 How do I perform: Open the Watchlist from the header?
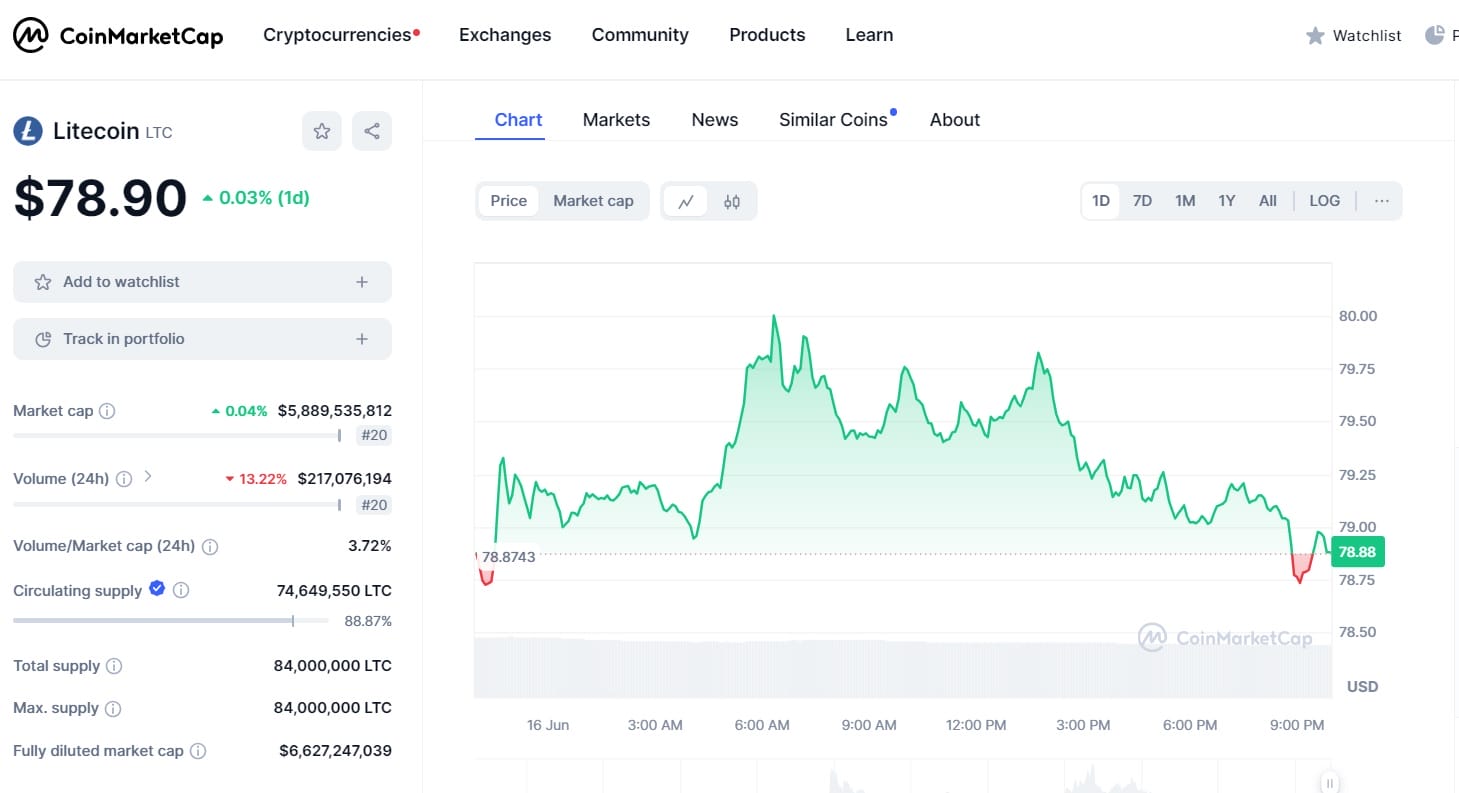pyautogui.click(x=1354, y=36)
